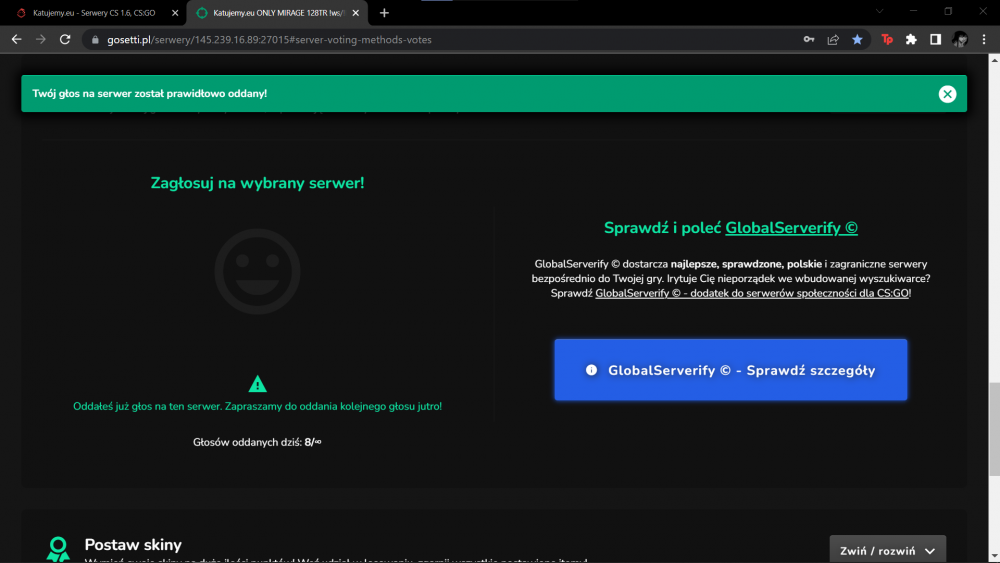The image size is (1000, 563).
Task: Collapse section with Zwiń / rozwiń button
Action: (887, 550)
